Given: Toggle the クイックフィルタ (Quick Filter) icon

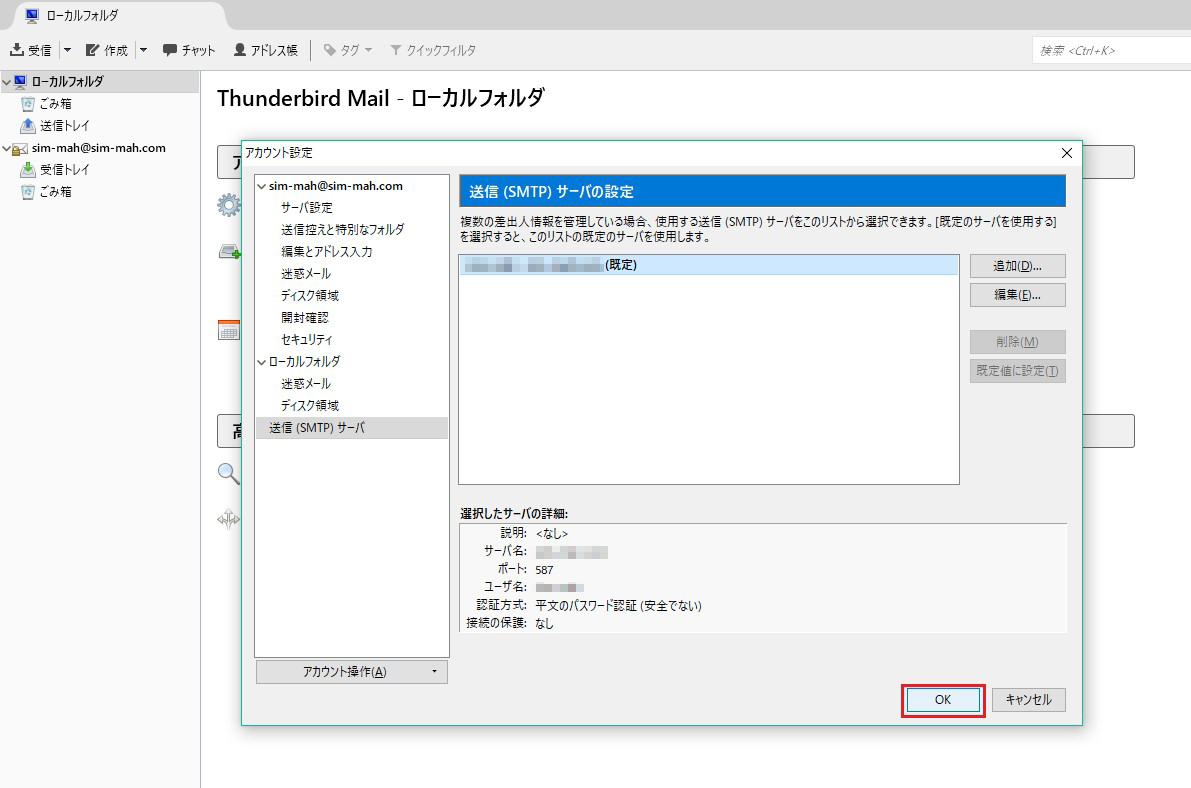Looking at the screenshot, I should coord(396,50).
